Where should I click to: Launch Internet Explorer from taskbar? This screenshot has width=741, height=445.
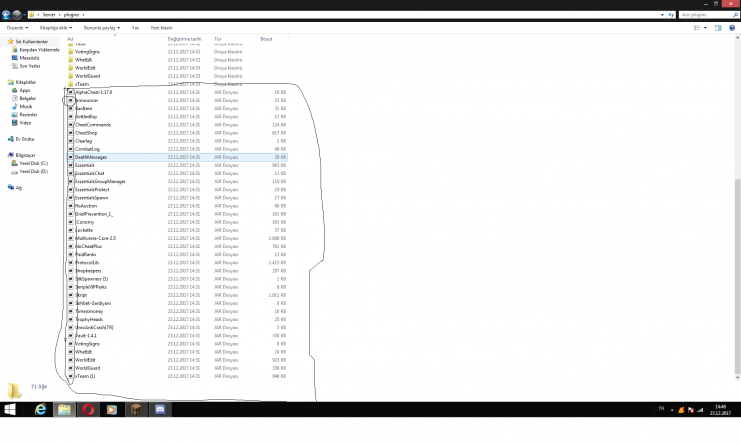[41, 410]
